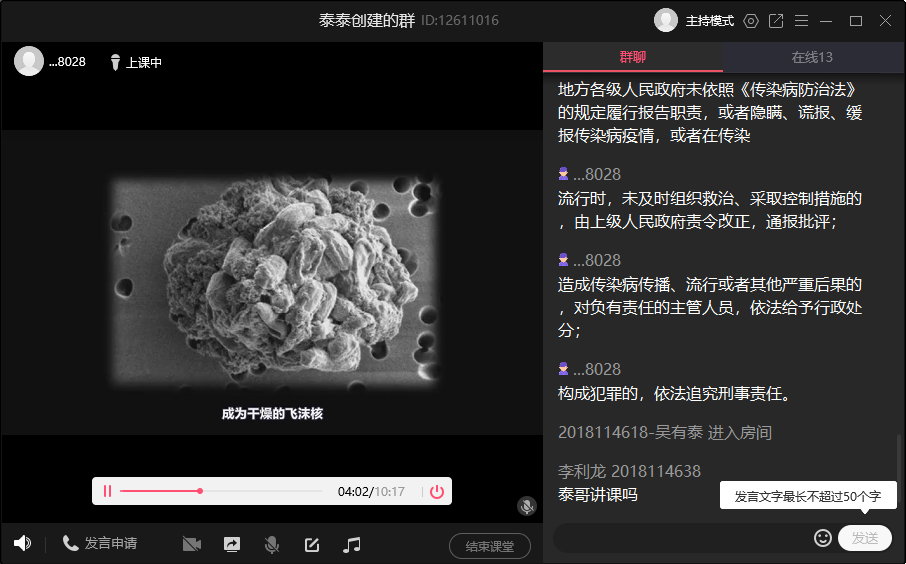The image size is (906, 564).
Task: Click the 结束课堂 button
Action: 490,546
